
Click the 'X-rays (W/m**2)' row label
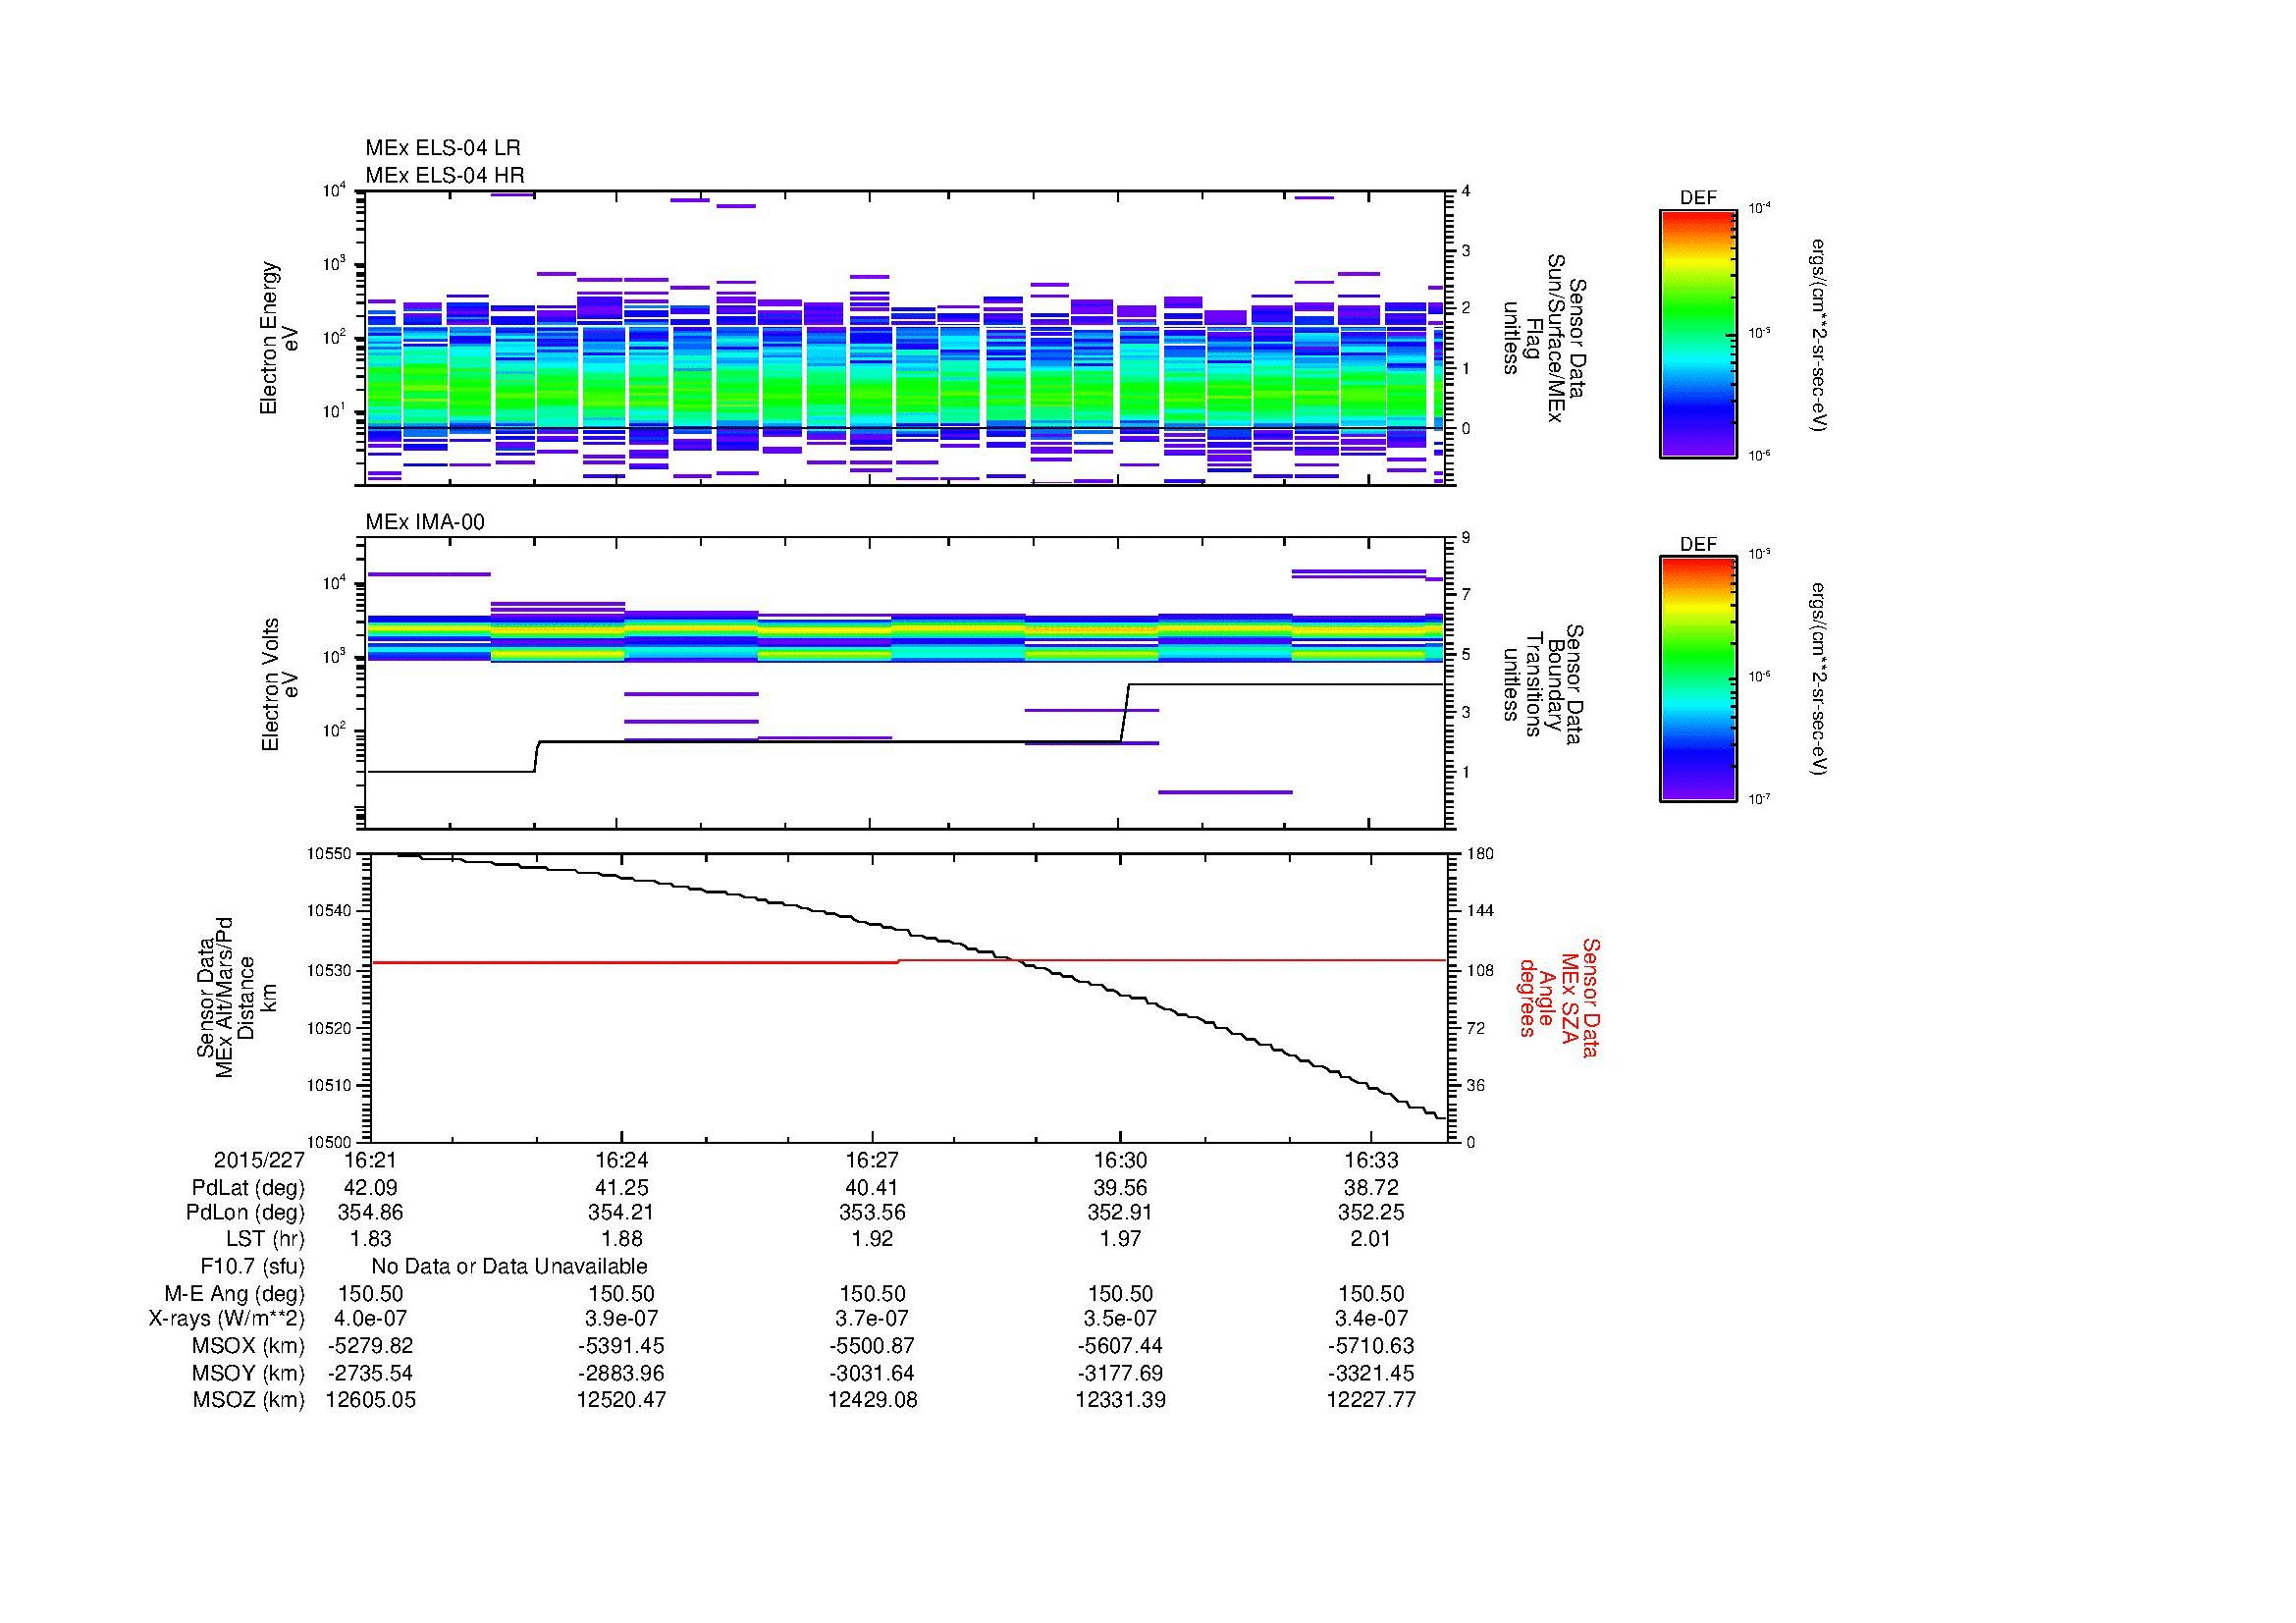(227, 1319)
